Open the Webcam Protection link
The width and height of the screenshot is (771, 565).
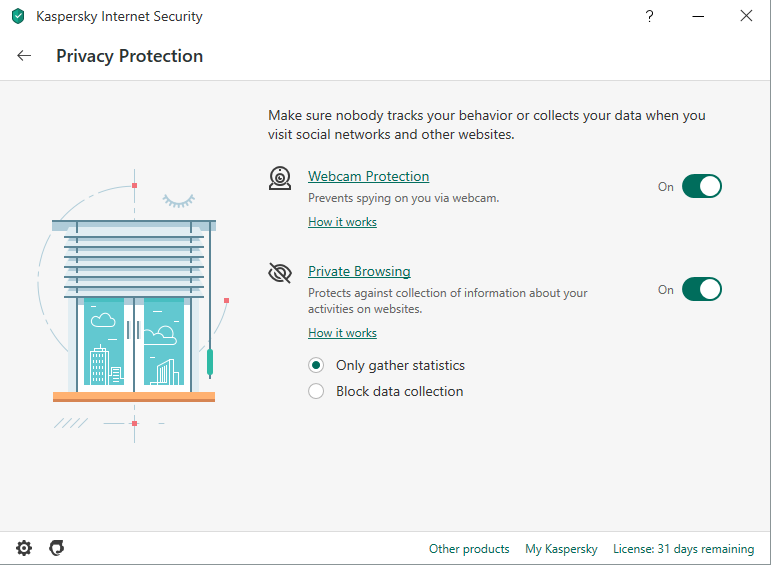368,176
